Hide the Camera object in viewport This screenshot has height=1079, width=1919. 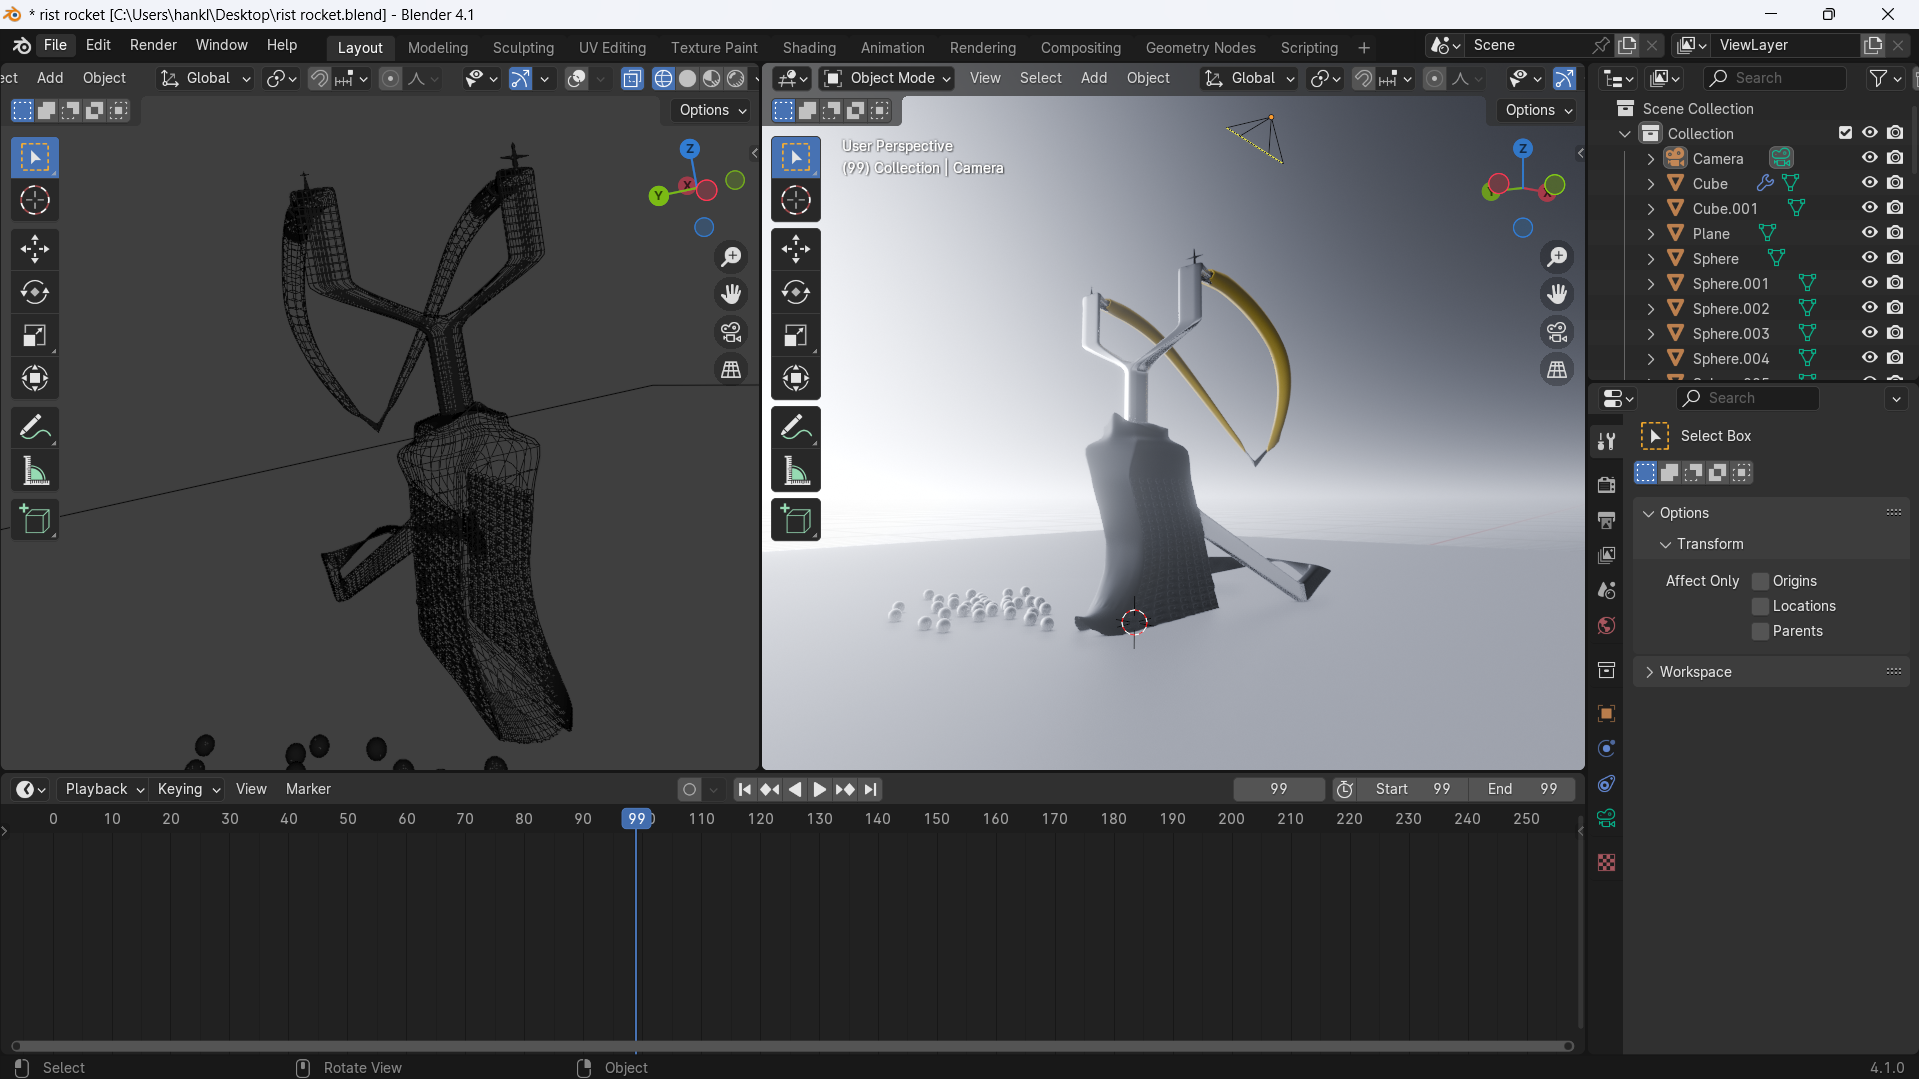point(1869,158)
